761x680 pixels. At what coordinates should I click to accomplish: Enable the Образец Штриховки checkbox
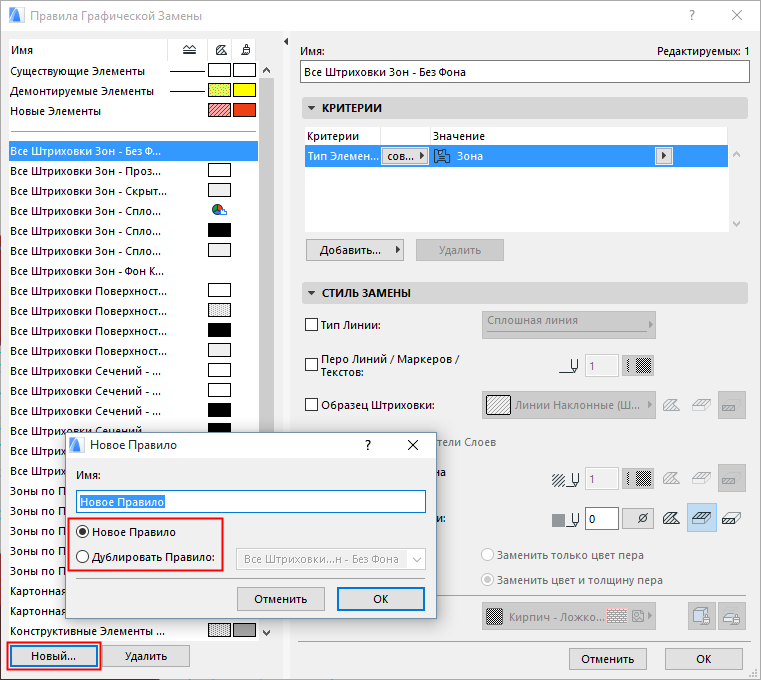pos(311,404)
